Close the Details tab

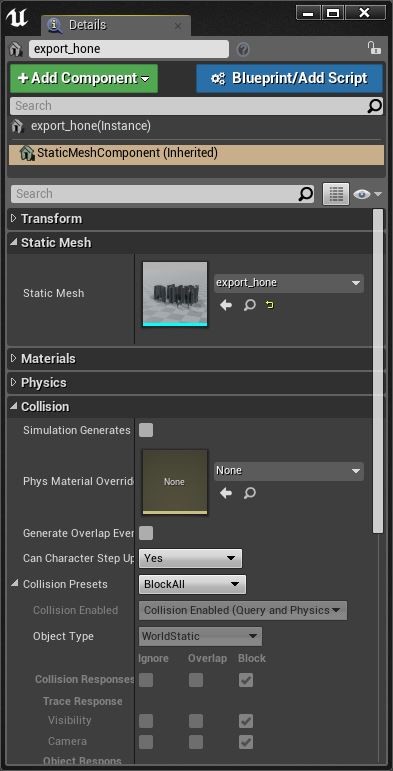pos(178,26)
